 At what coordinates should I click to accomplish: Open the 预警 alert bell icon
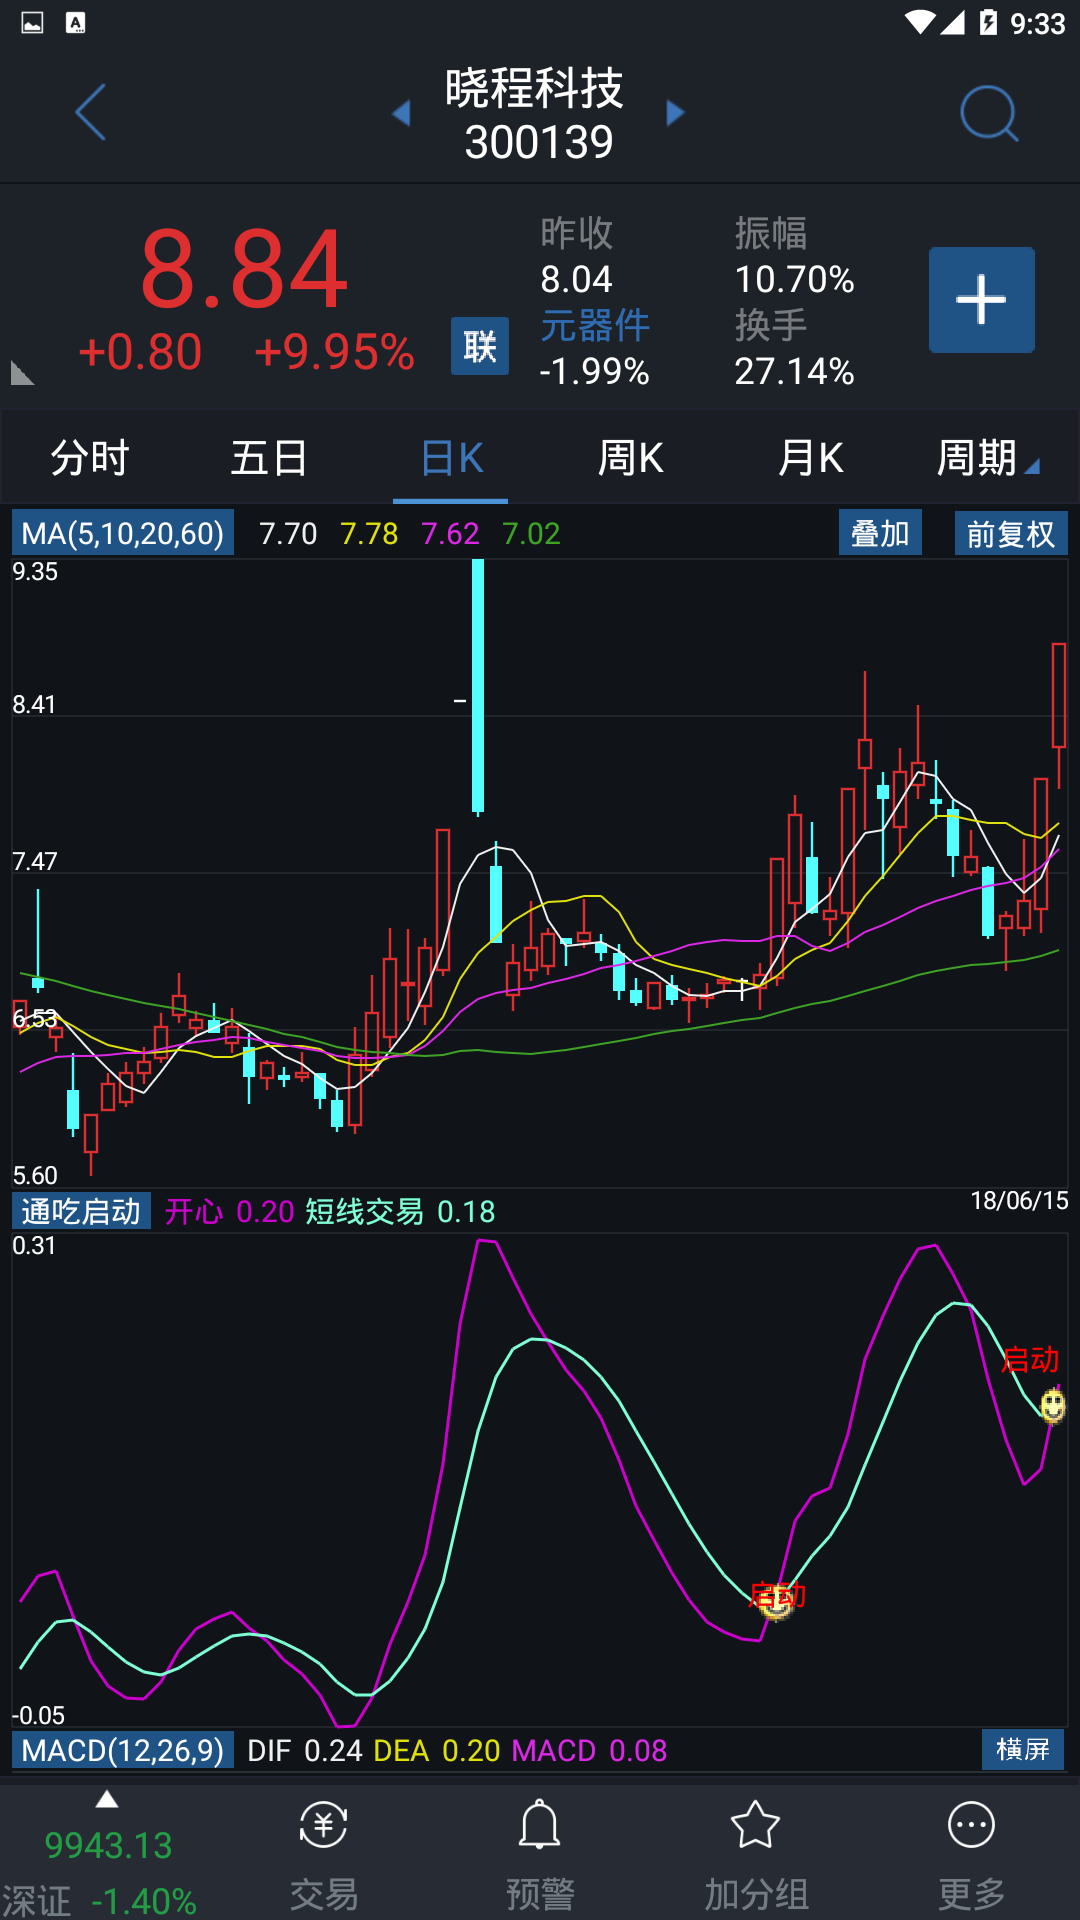(x=540, y=1826)
